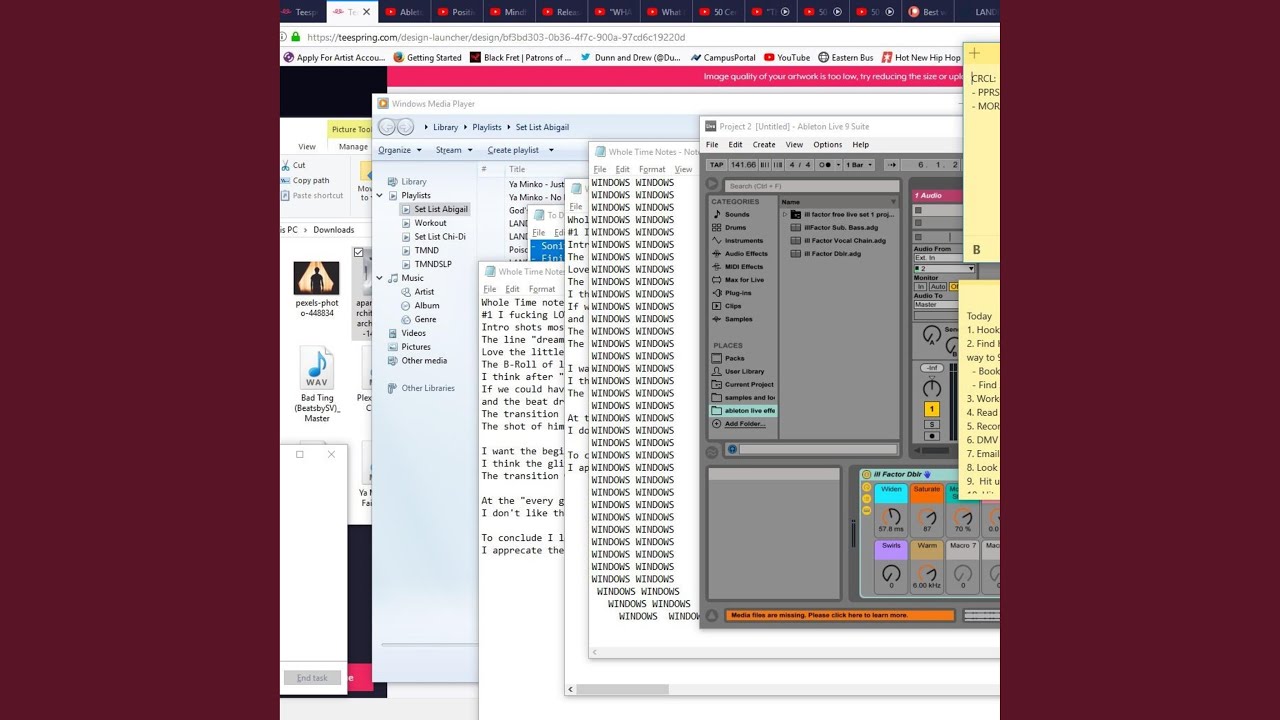
Task: Open Stream dropdown in Windows Media Player
Action: [x=453, y=150]
